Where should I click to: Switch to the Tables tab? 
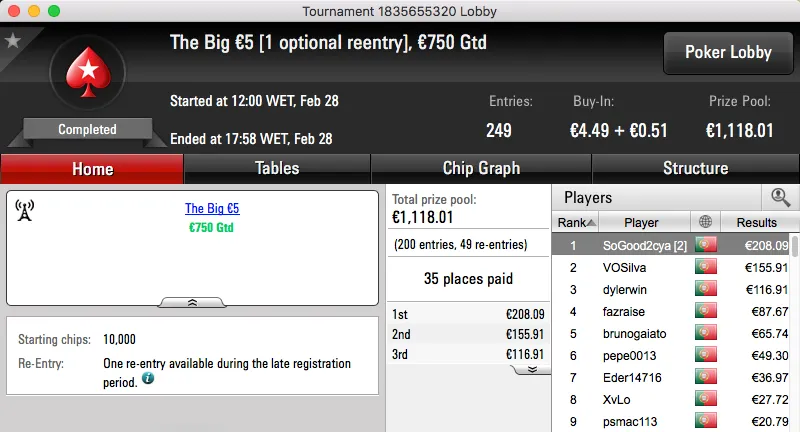click(277, 168)
